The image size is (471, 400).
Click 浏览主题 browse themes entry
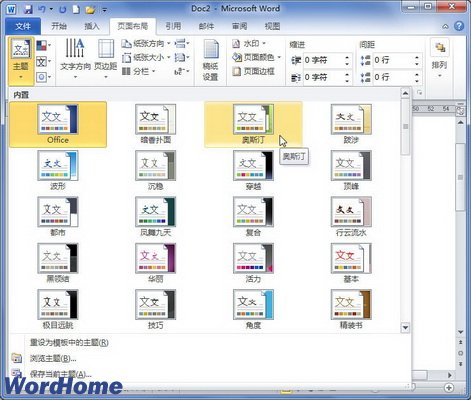(53, 359)
